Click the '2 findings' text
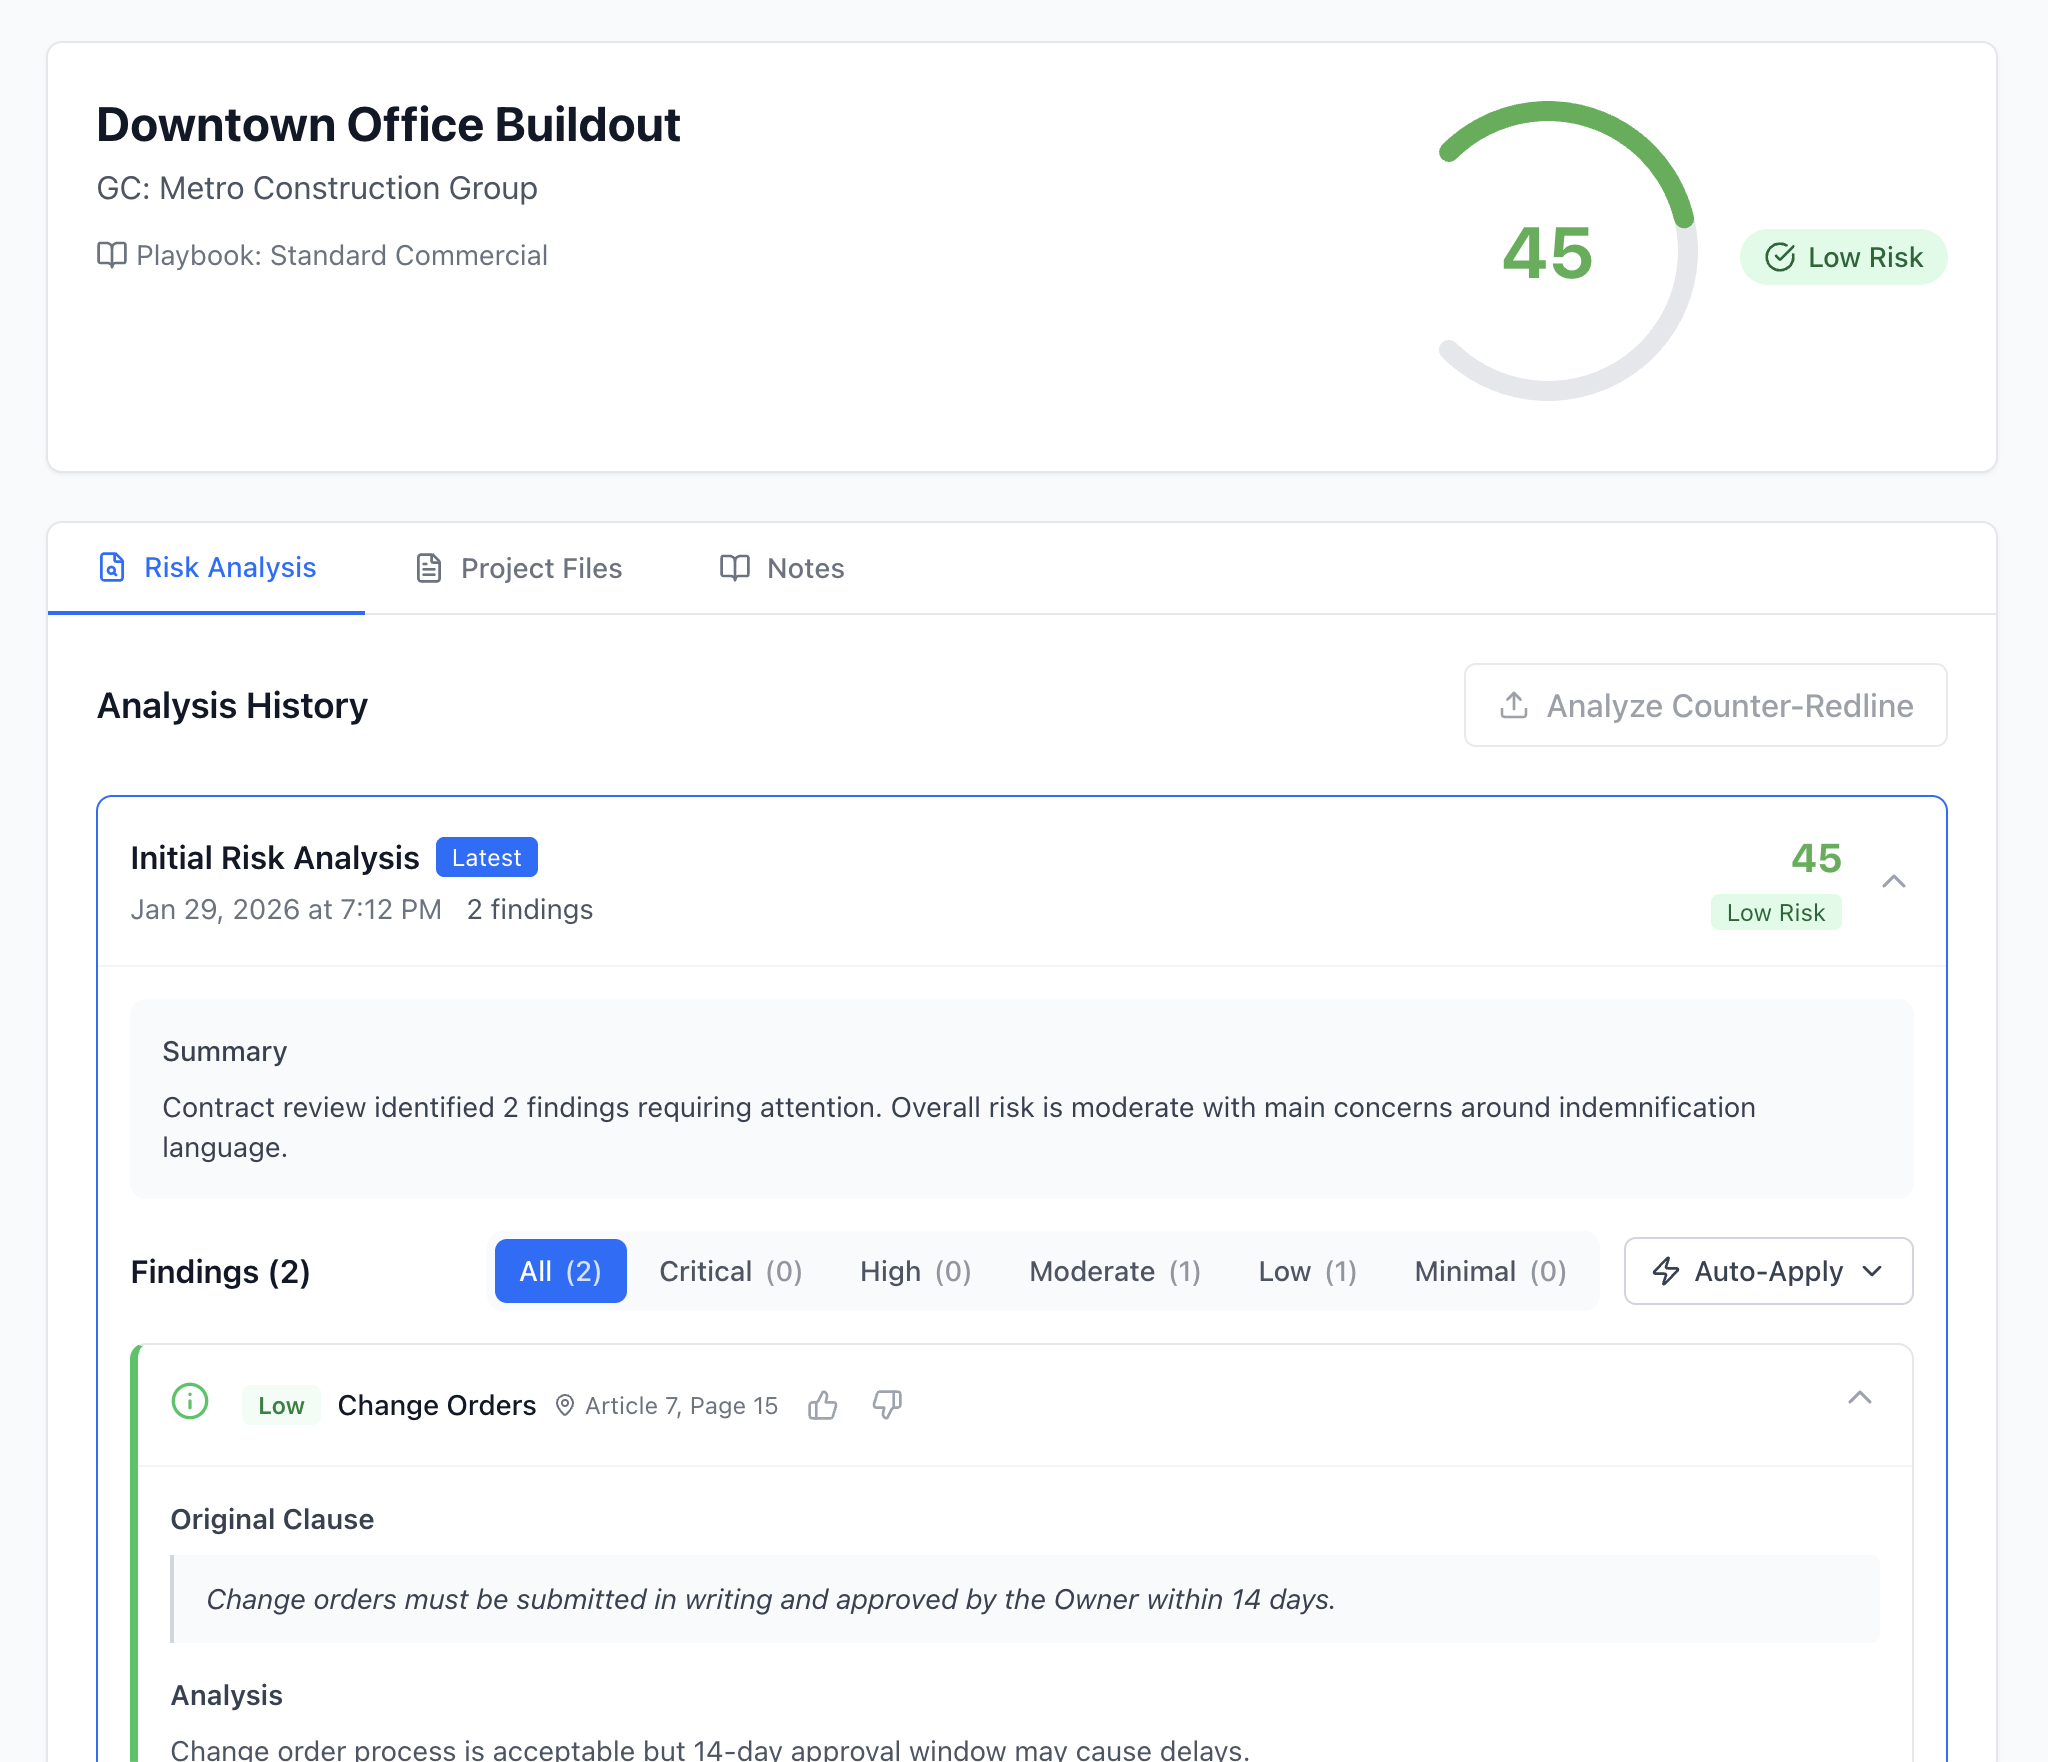The height and width of the screenshot is (1762, 2048). pyautogui.click(x=529, y=909)
